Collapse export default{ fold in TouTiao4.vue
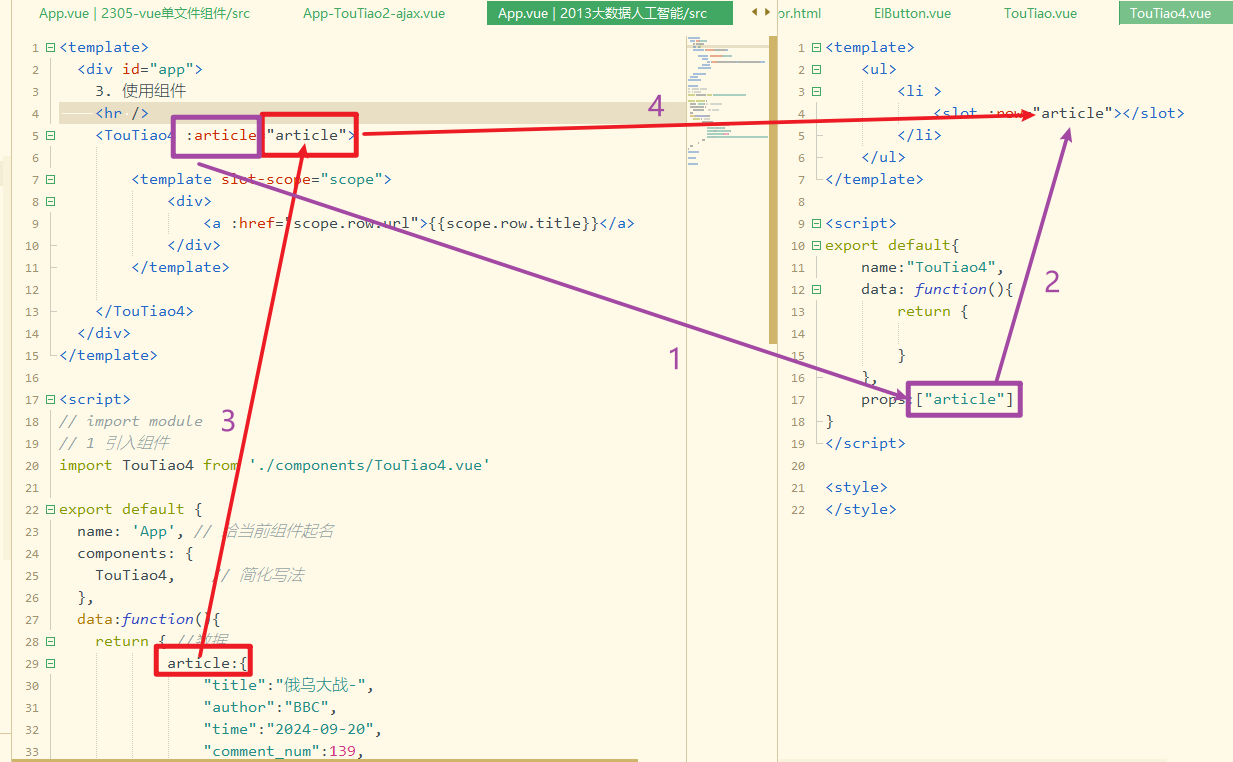1233x762 pixels. (x=816, y=246)
